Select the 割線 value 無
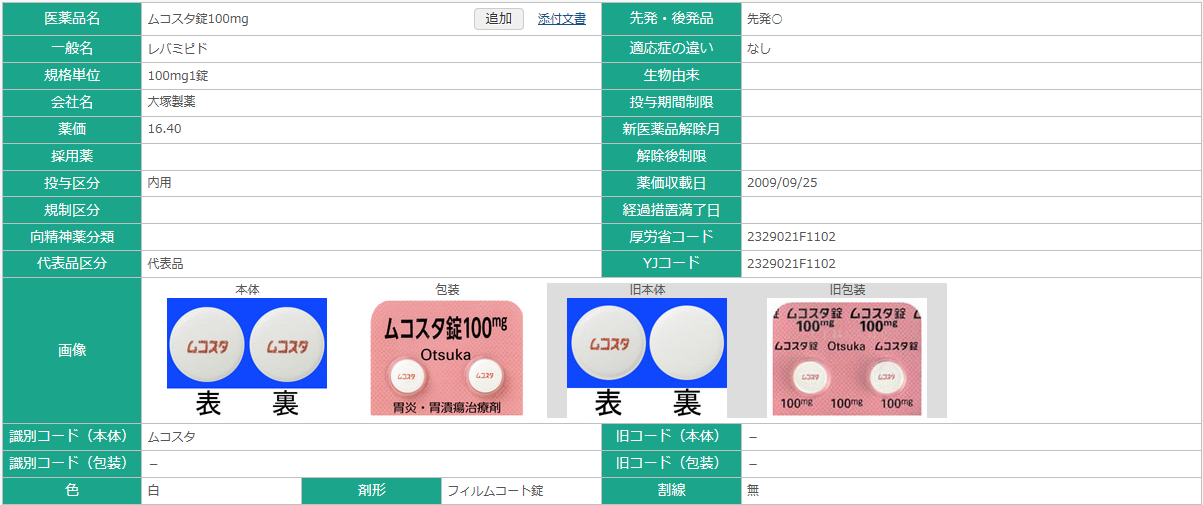 coord(753,491)
